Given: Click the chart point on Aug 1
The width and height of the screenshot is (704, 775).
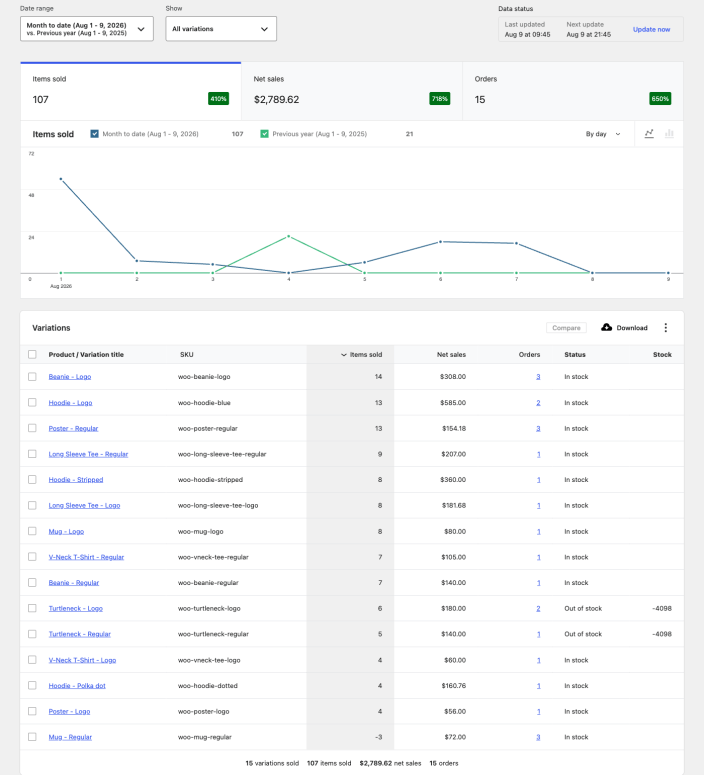Looking at the screenshot, I should pyautogui.click(x=61, y=179).
